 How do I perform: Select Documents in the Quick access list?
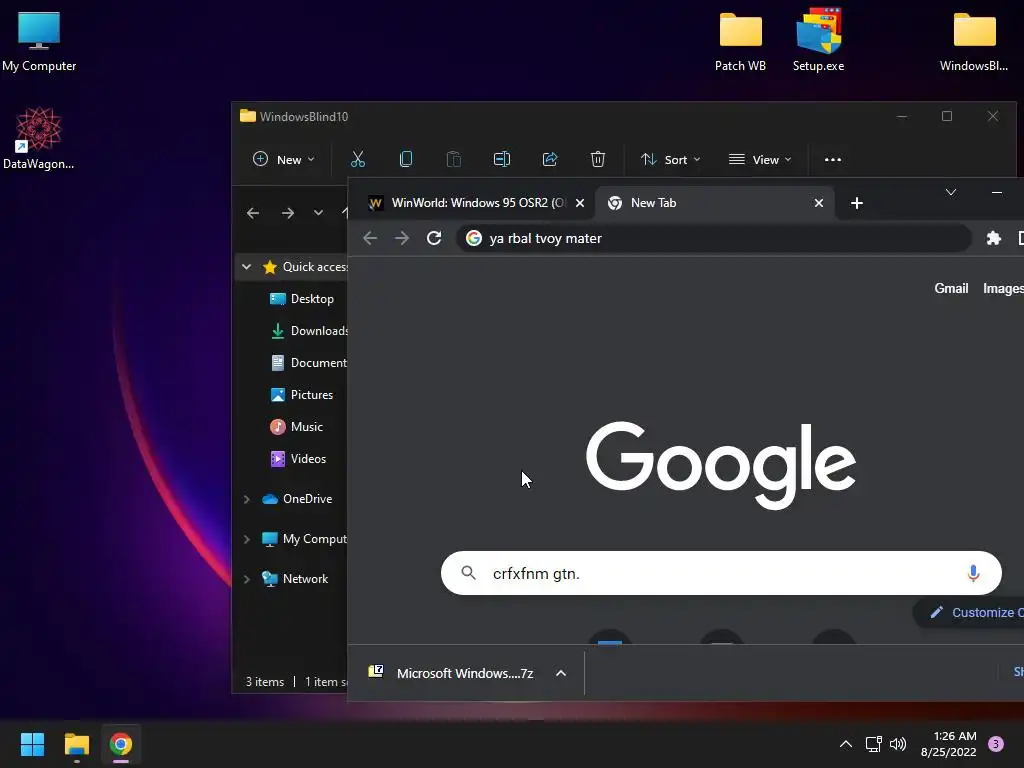click(308, 362)
